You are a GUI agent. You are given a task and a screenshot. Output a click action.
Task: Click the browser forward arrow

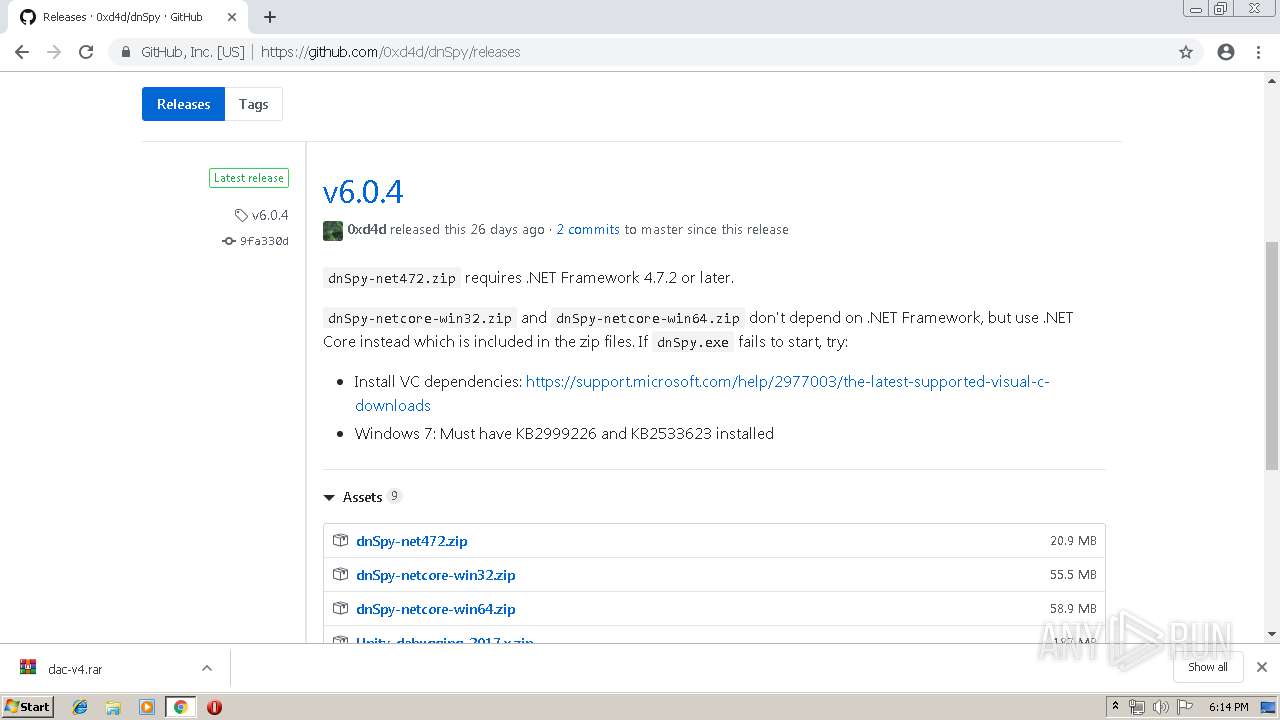tap(54, 52)
